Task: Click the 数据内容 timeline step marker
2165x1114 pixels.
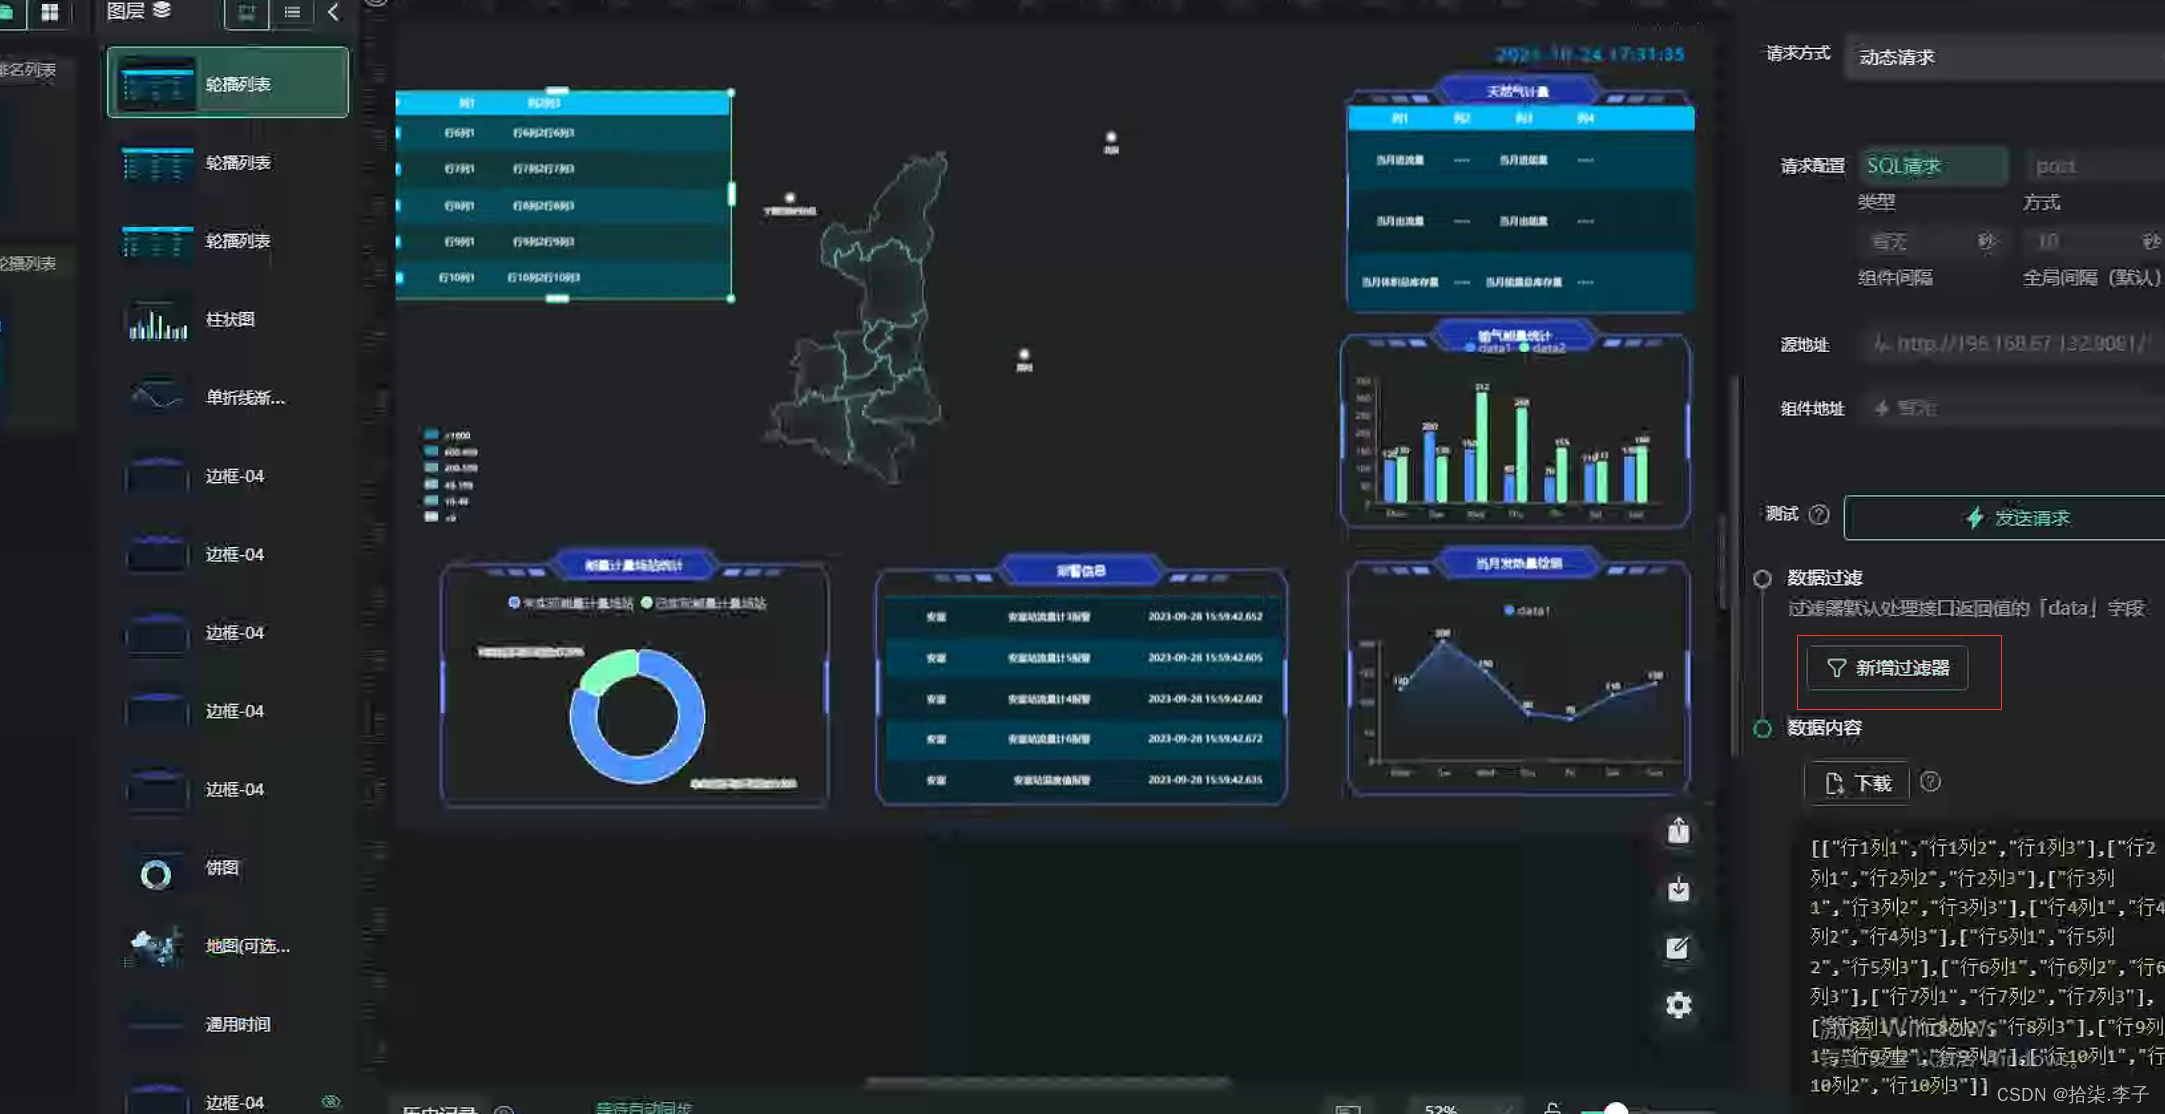Action: [x=1762, y=728]
